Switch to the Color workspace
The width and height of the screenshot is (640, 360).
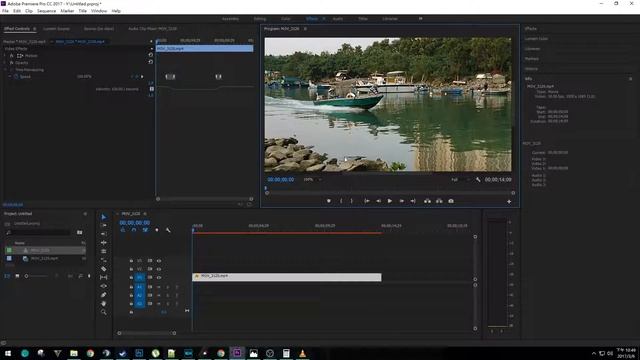point(286,19)
